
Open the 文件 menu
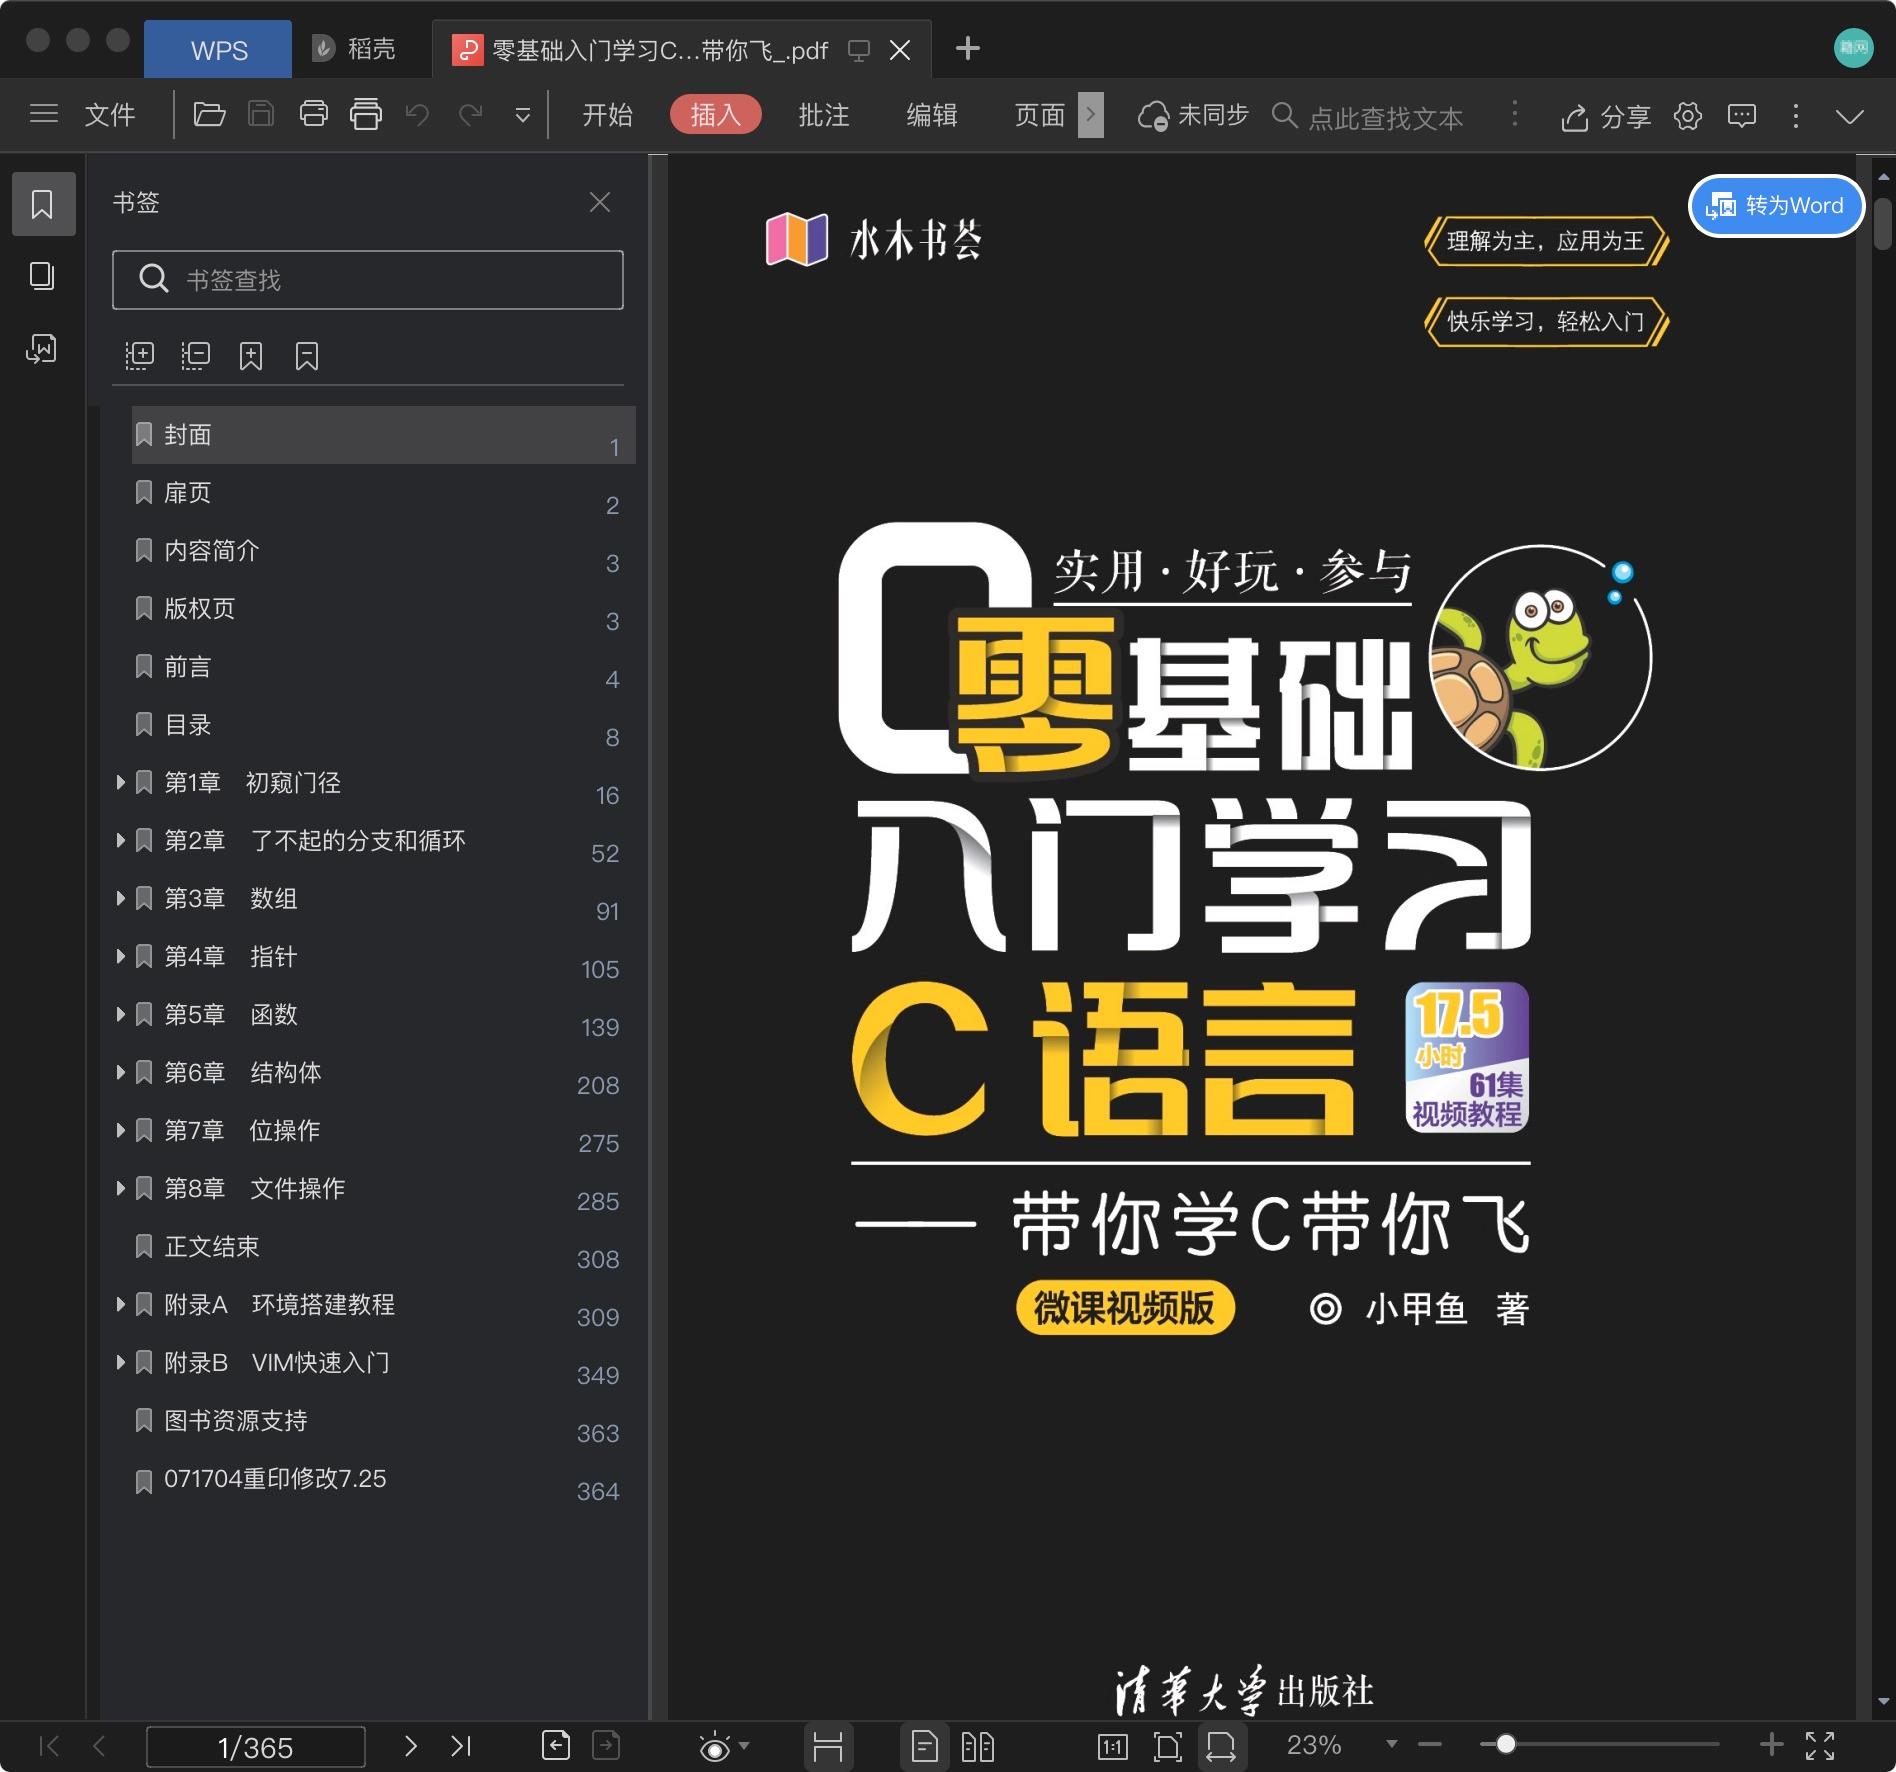(x=110, y=115)
